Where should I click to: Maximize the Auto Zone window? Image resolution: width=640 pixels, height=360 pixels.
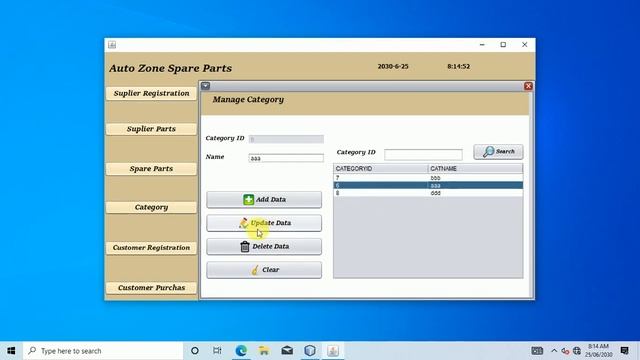tap(503, 44)
